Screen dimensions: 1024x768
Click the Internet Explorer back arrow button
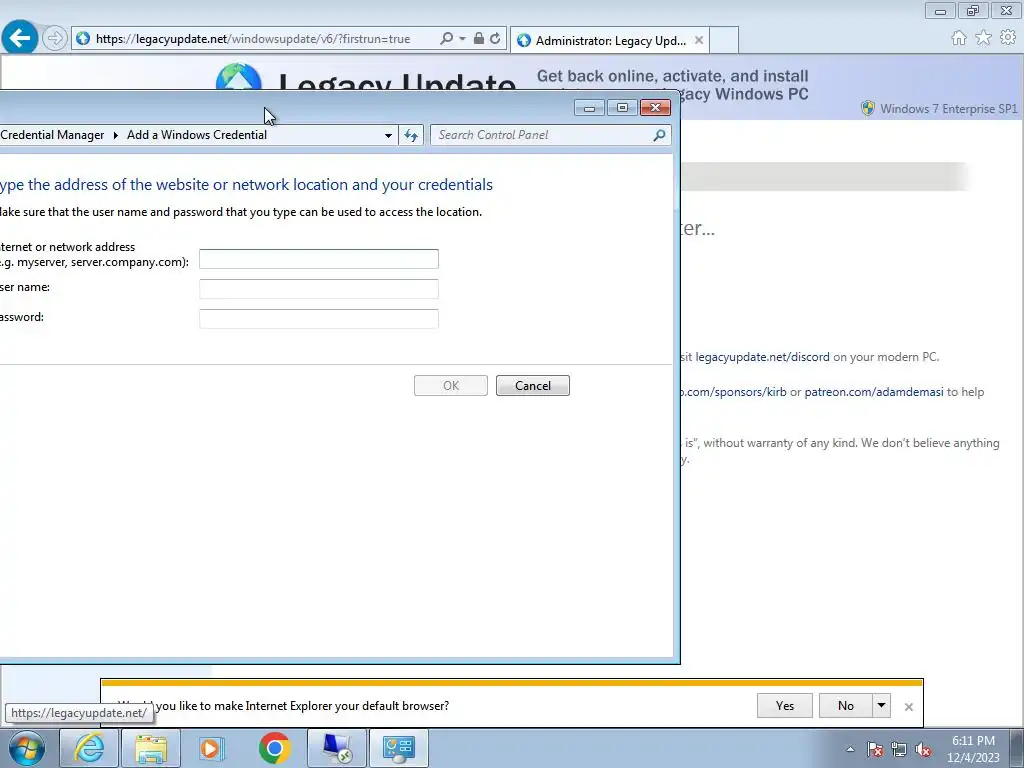19,38
